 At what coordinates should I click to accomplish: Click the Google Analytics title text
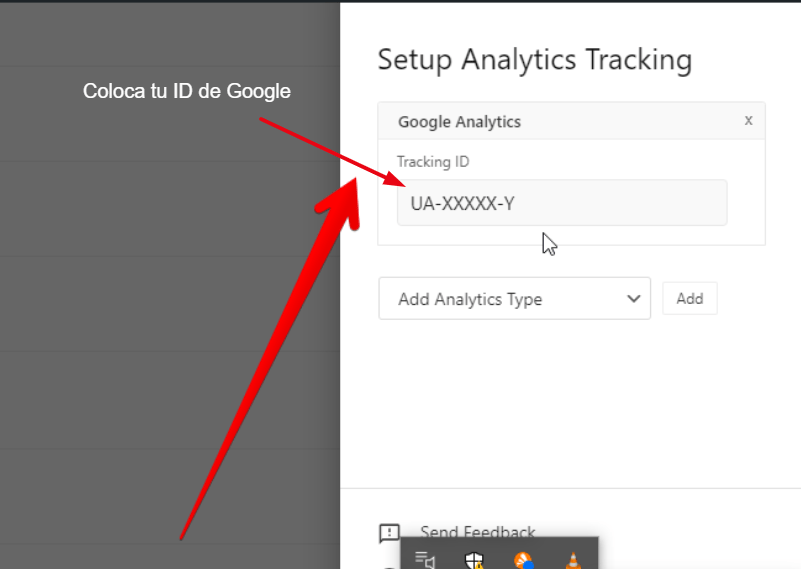tap(459, 122)
